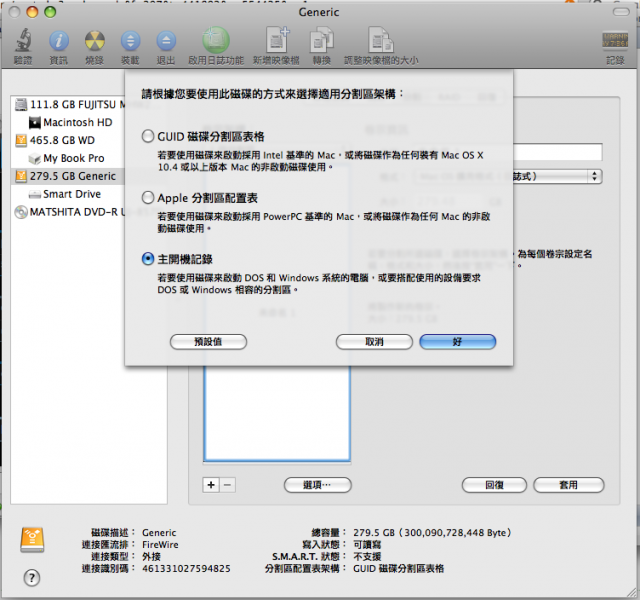Viewport: 640px width, 600px height.
Task: Select the MATSHITA DVD-R drive
Action: [68, 212]
